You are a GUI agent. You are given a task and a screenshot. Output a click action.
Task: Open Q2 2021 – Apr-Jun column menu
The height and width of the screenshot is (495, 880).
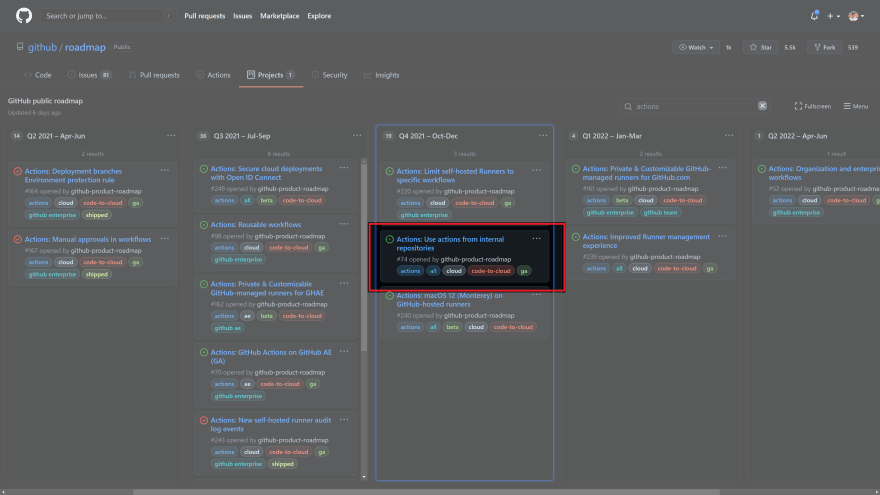[x=171, y=135]
